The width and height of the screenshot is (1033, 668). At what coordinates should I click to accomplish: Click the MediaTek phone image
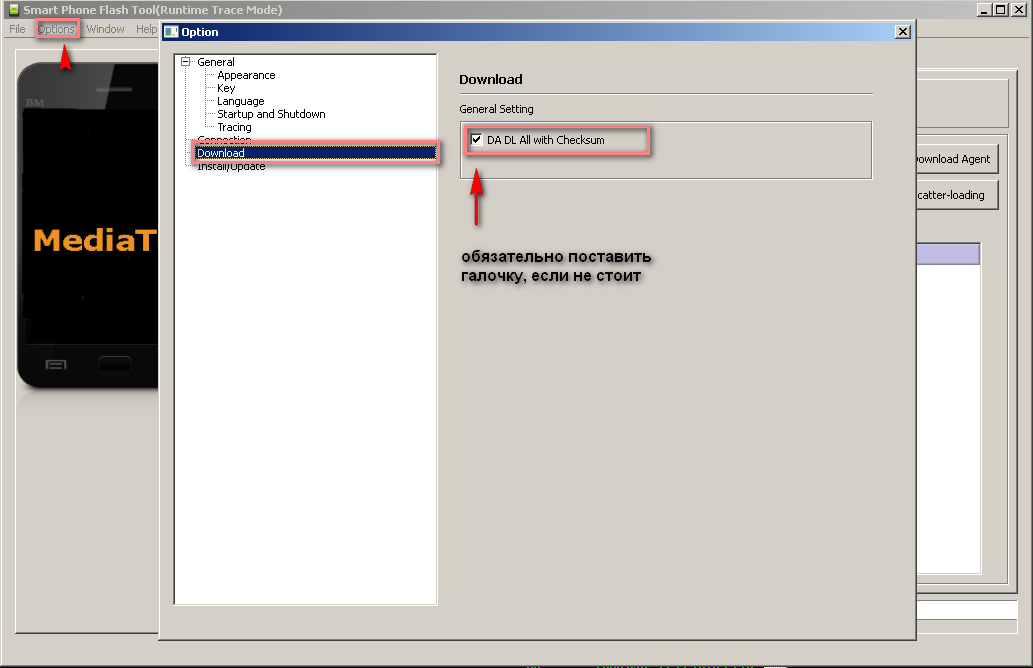click(x=88, y=225)
